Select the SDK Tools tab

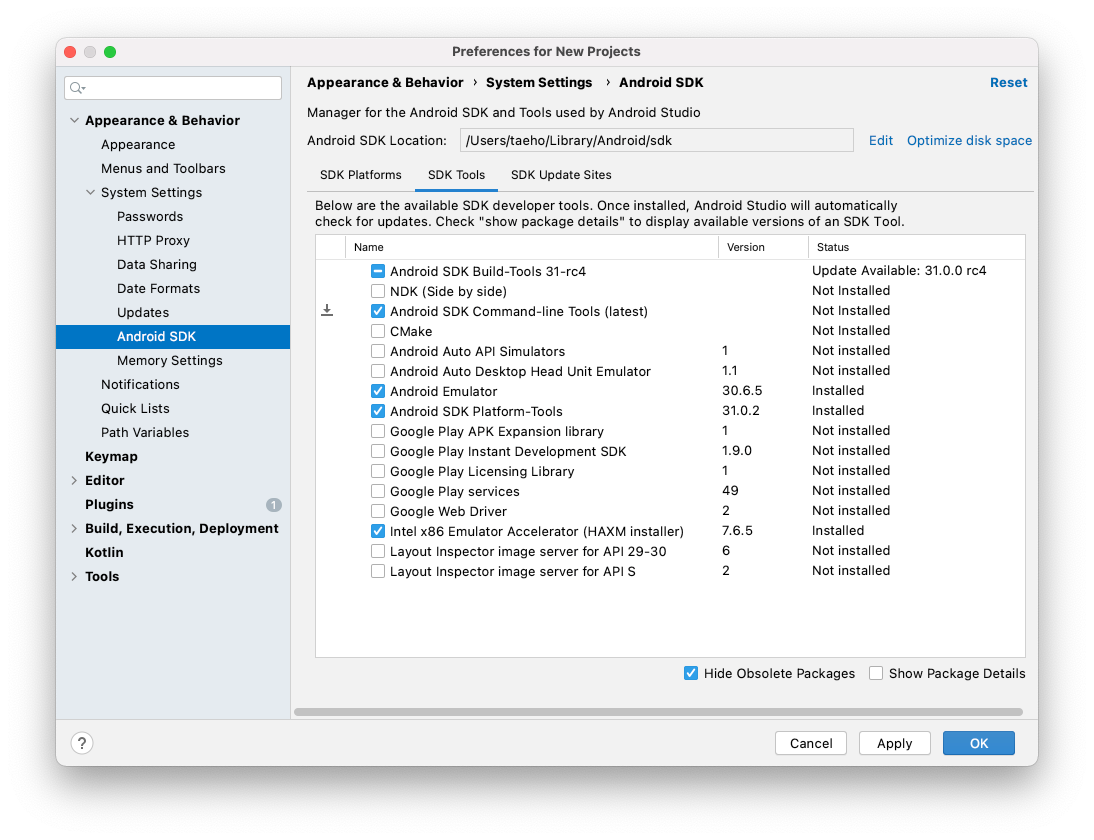tap(456, 175)
